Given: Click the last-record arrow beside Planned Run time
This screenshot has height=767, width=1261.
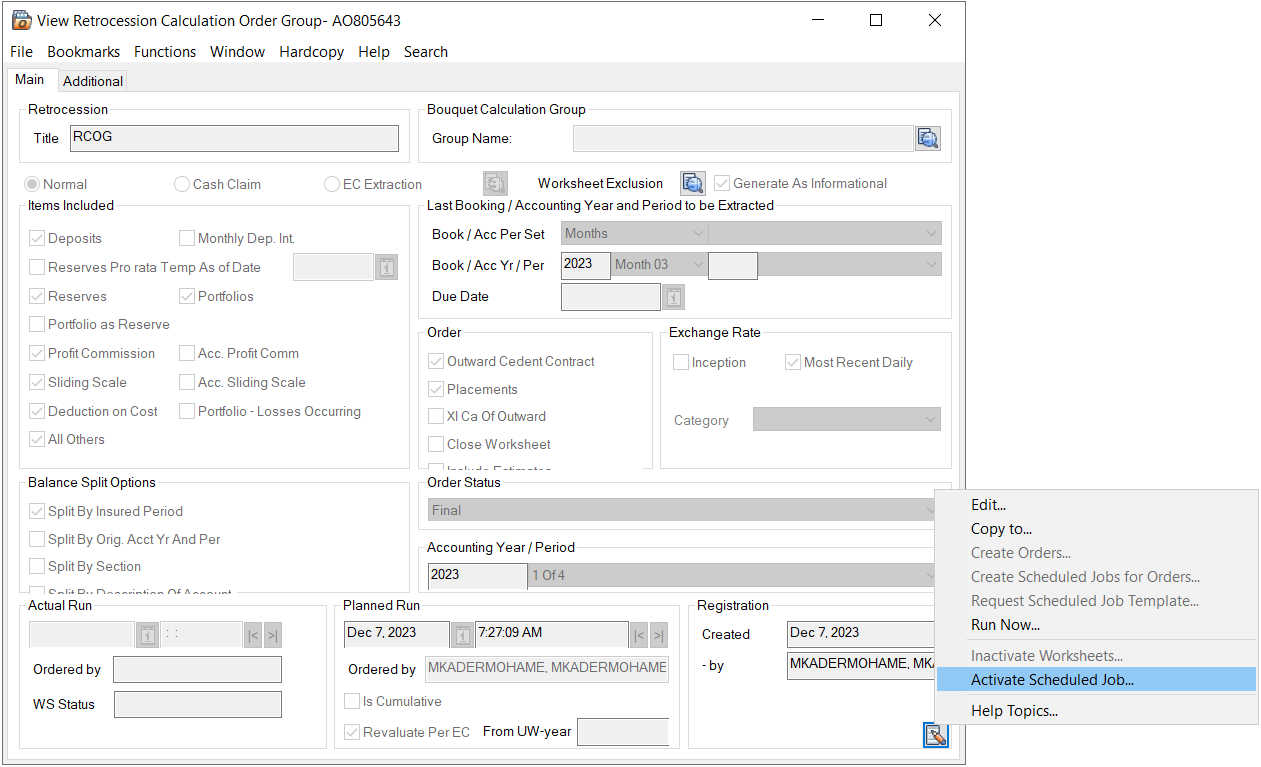Looking at the screenshot, I should (x=658, y=634).
